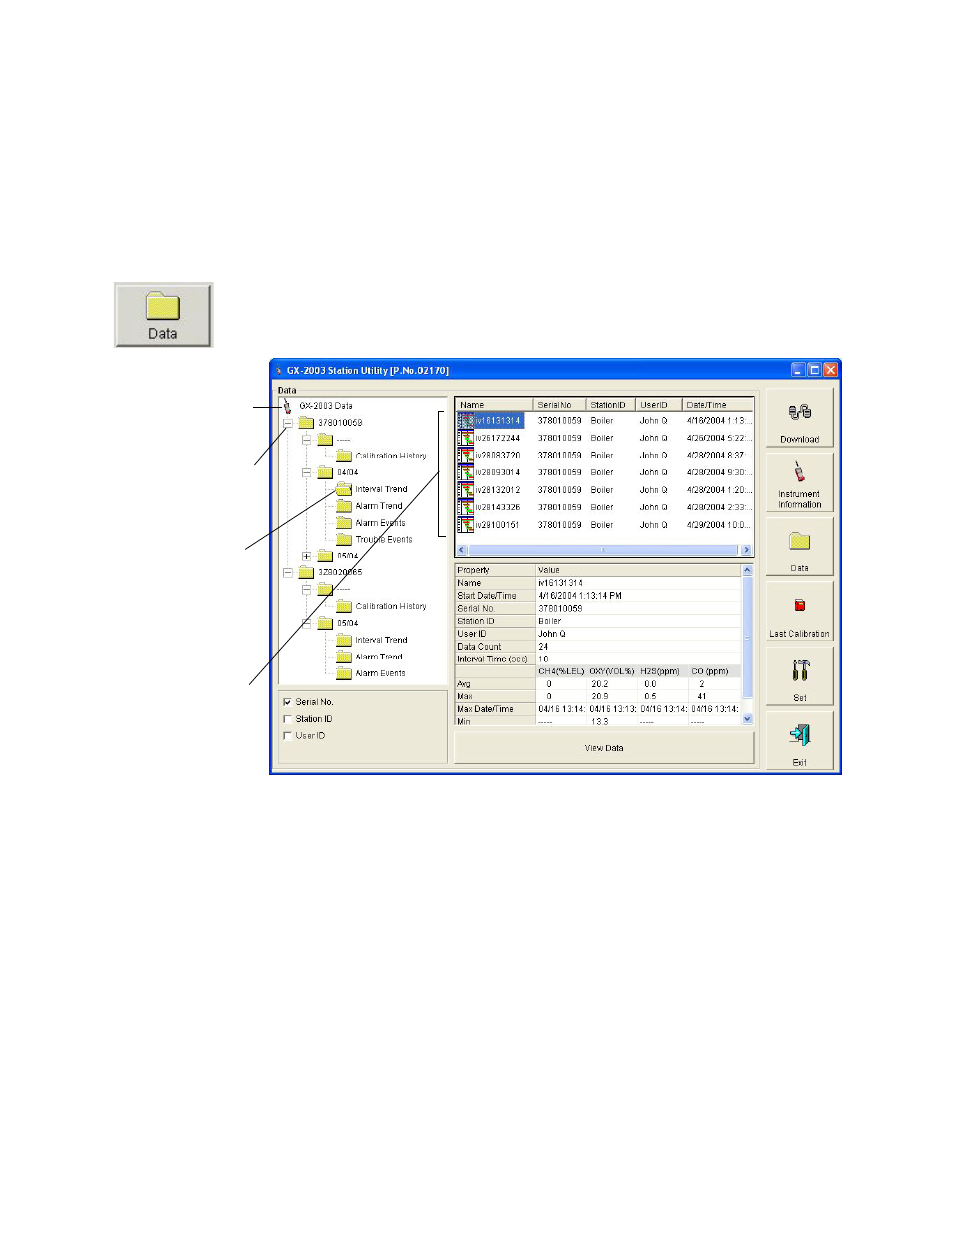Viewport: 954px width, 1235px height.
Task: Click the CH4(%LEL) gas column label
Action: tap(561, 671)
